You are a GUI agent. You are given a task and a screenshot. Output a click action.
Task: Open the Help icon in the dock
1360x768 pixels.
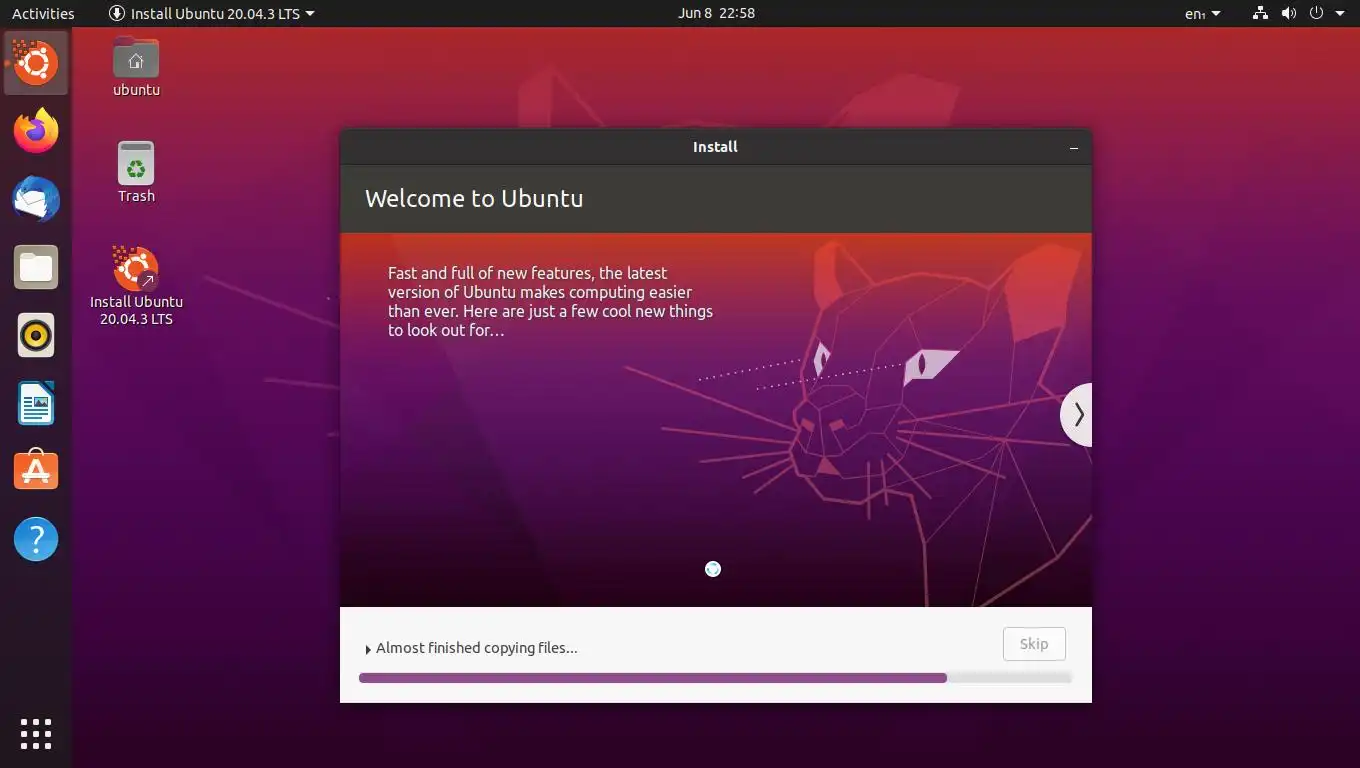click(36, 539)
